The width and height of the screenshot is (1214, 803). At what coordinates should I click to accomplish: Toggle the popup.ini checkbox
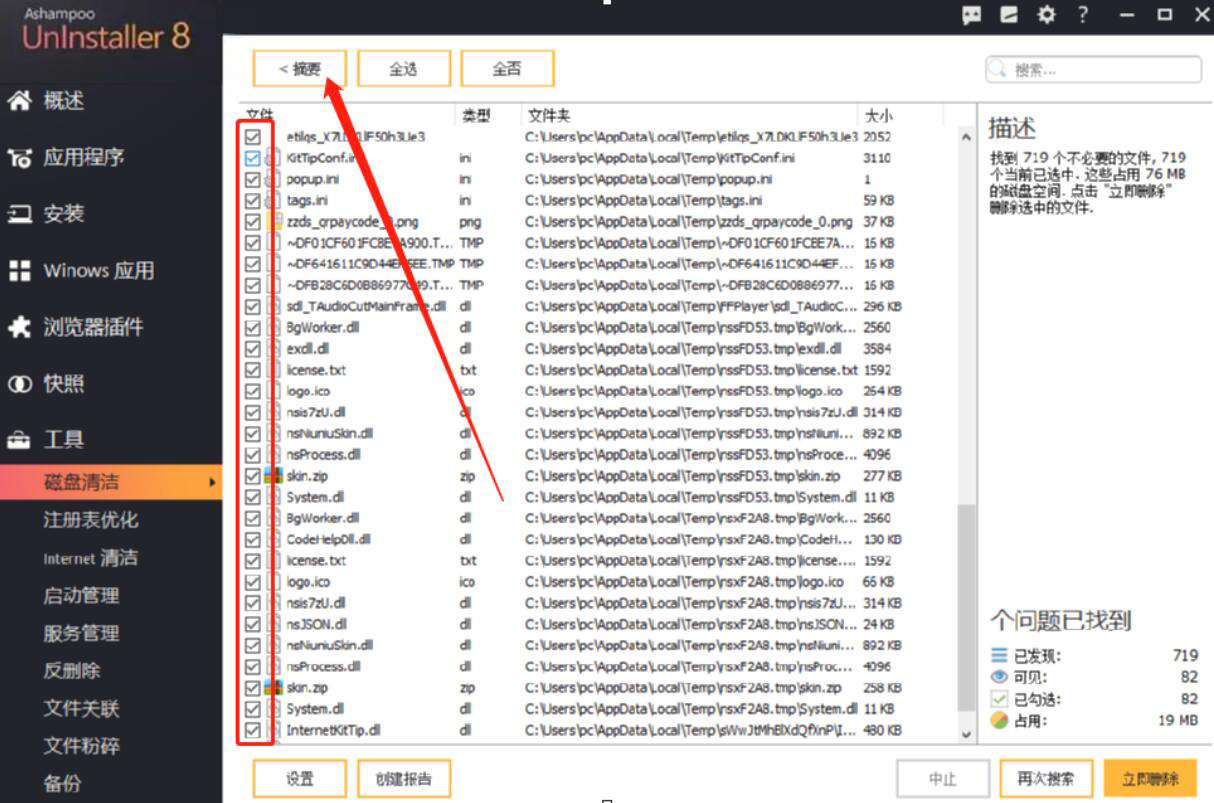click(x=252, y=179)
